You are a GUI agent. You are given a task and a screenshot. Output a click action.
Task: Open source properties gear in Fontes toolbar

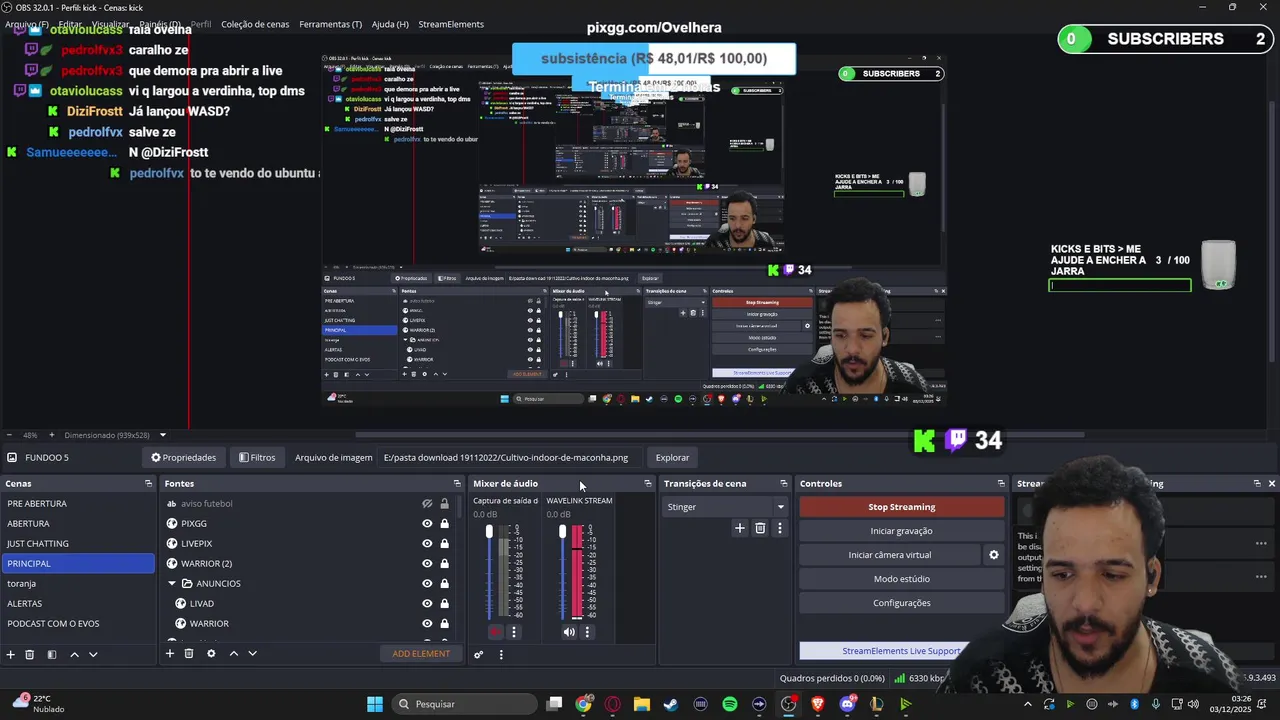click(x=211, y=653)
